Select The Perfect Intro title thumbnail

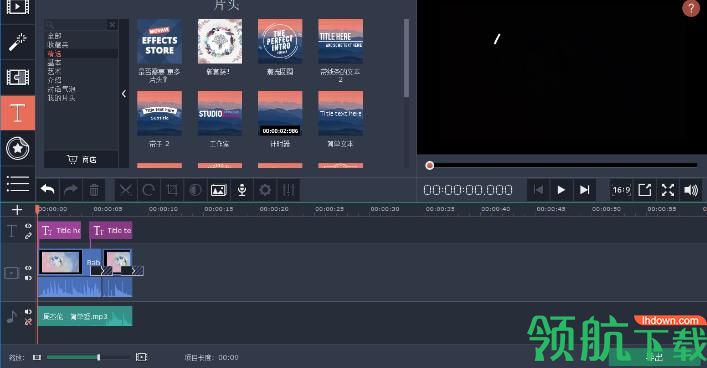point(280,41)
